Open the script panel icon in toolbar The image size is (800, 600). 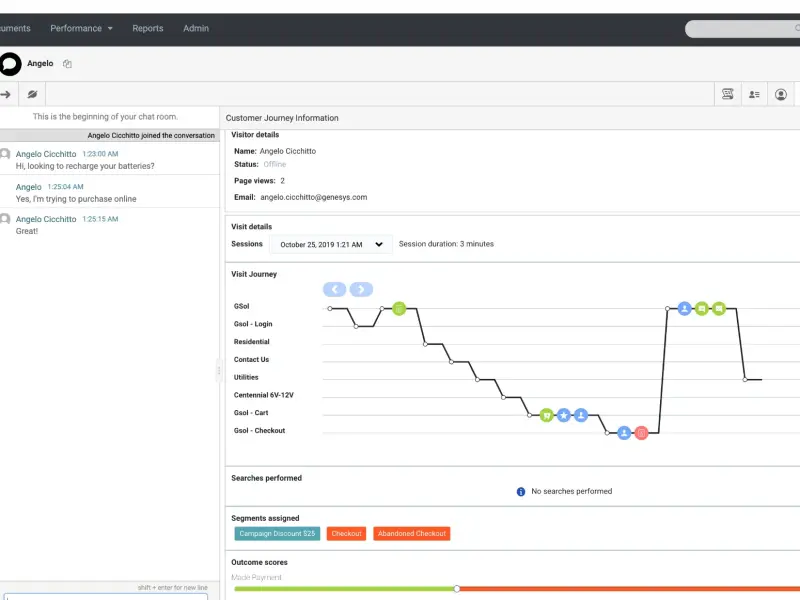point(728,94)
